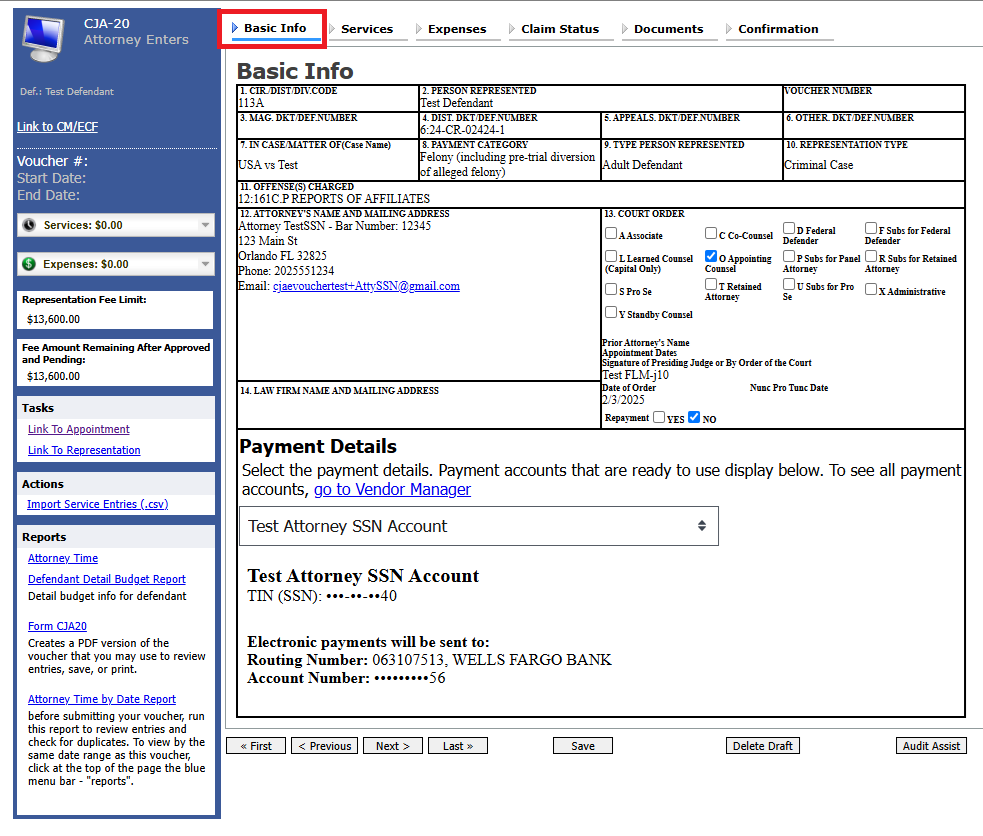983x836 pixels.
Task: Go to the Documents tab
Action: pos(668,29)
